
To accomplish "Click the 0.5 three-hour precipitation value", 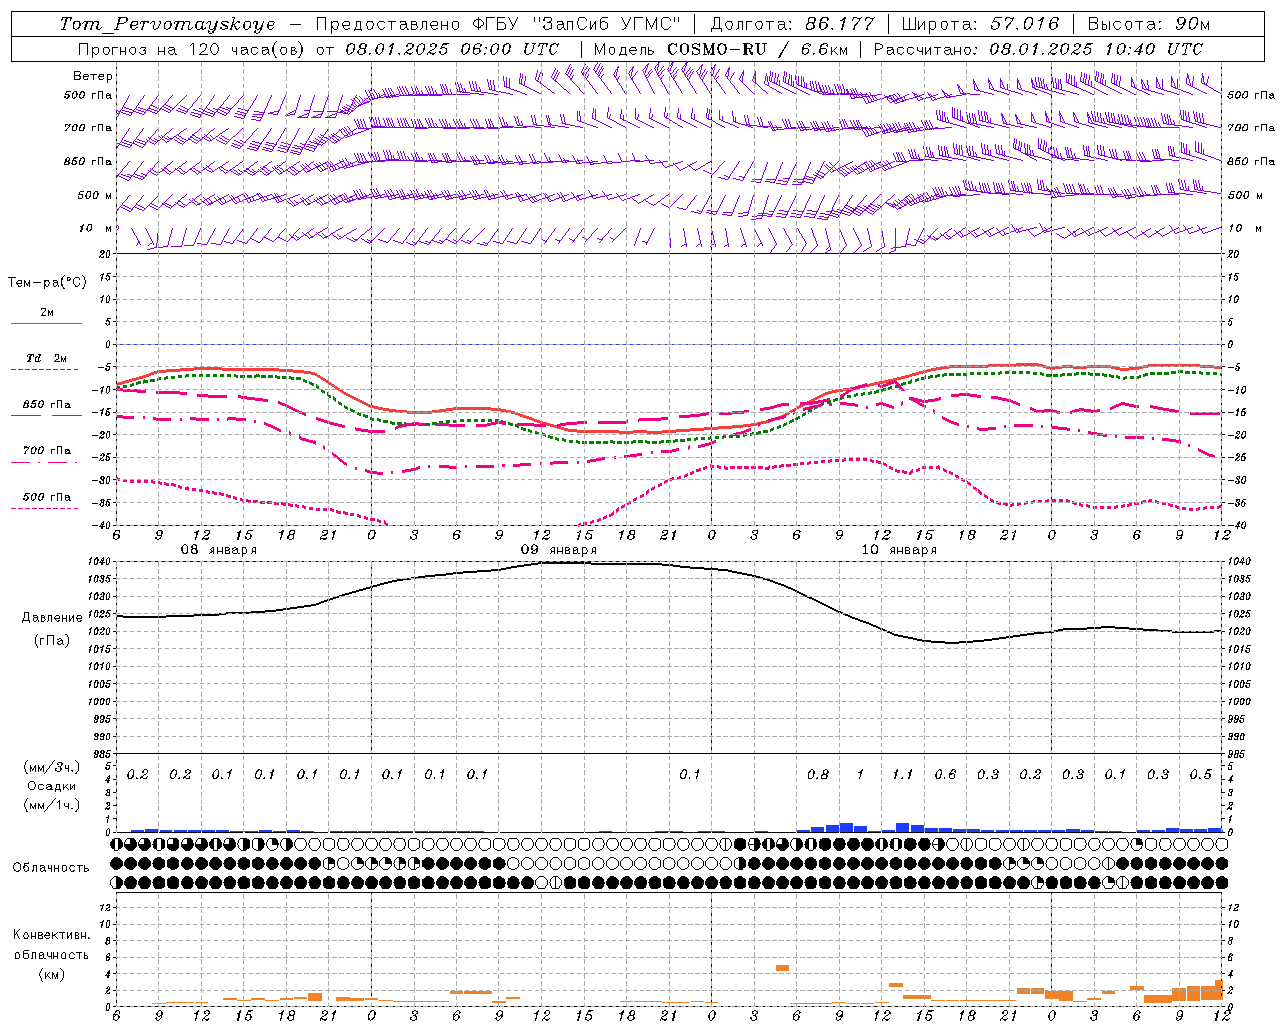I will click(1200, 774).
